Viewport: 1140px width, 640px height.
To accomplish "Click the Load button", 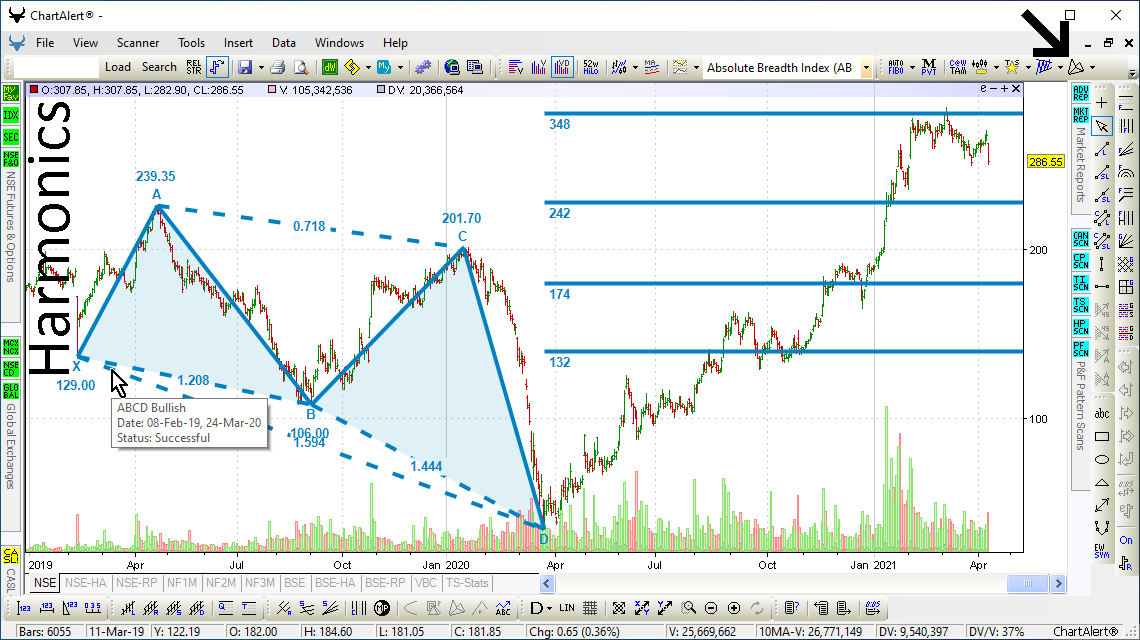I will [118, 67].
